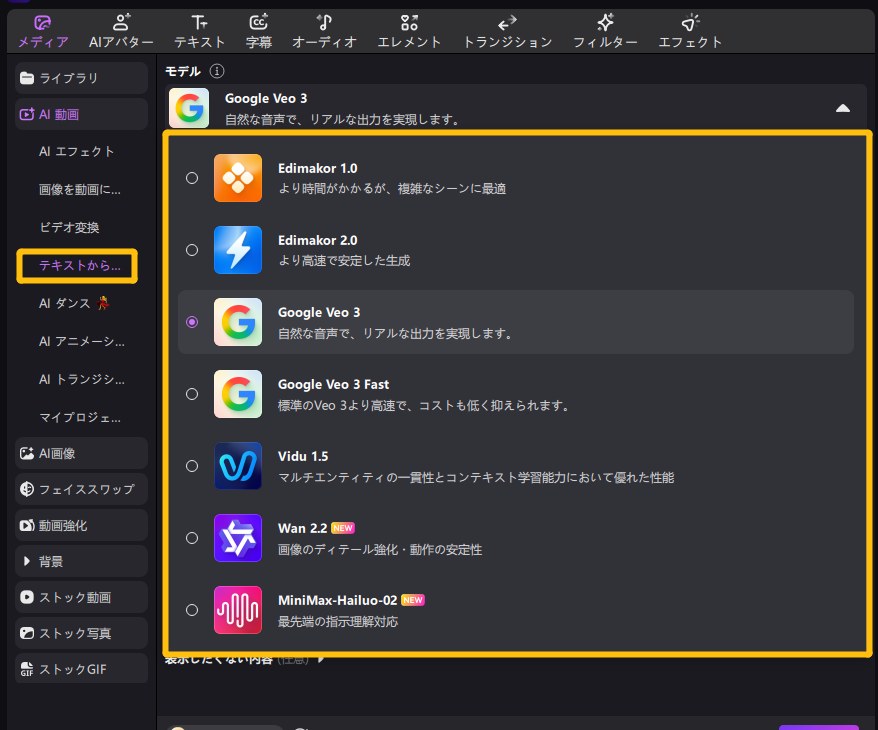
Task: Open the ライブラリ sidebar button
Action: click(82, 78)
